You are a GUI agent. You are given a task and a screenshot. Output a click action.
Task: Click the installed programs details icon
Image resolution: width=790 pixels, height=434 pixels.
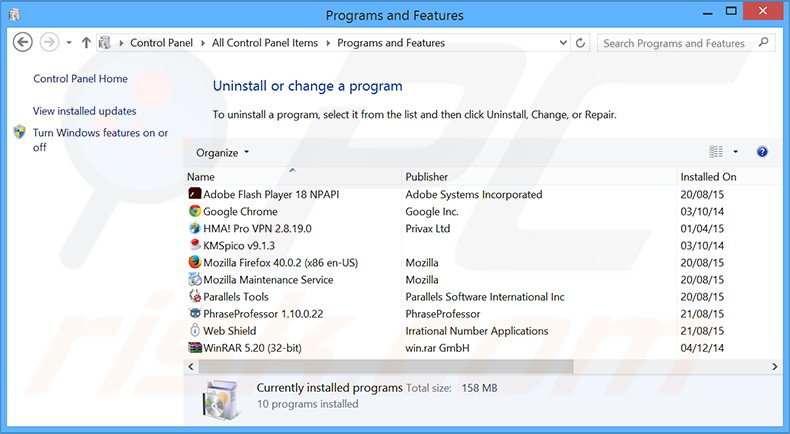[x=222, y=401]
